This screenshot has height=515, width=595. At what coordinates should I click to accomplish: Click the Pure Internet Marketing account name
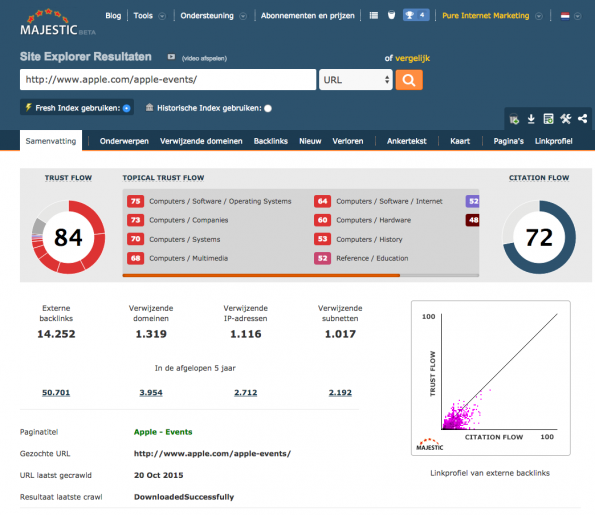click(486, 16)
